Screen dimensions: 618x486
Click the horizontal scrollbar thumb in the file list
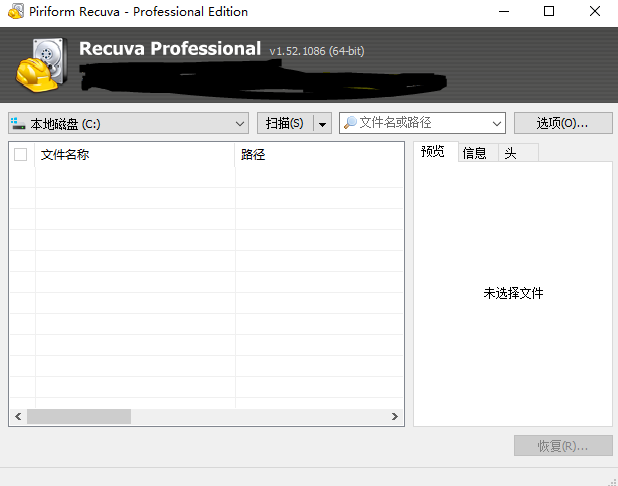(78, 417)
